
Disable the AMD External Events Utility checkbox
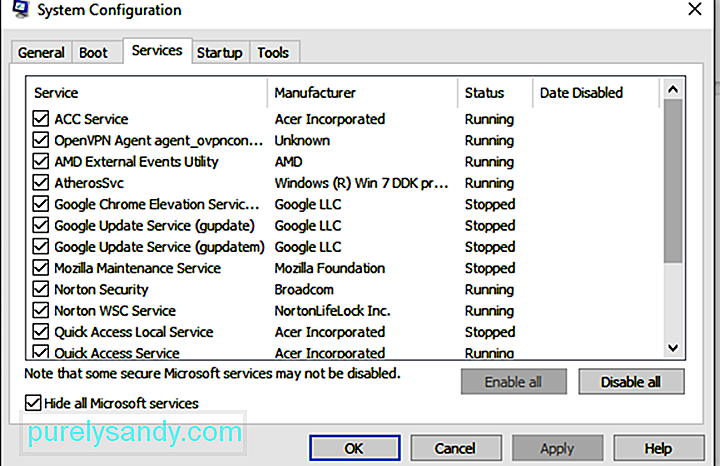(41, 161)
